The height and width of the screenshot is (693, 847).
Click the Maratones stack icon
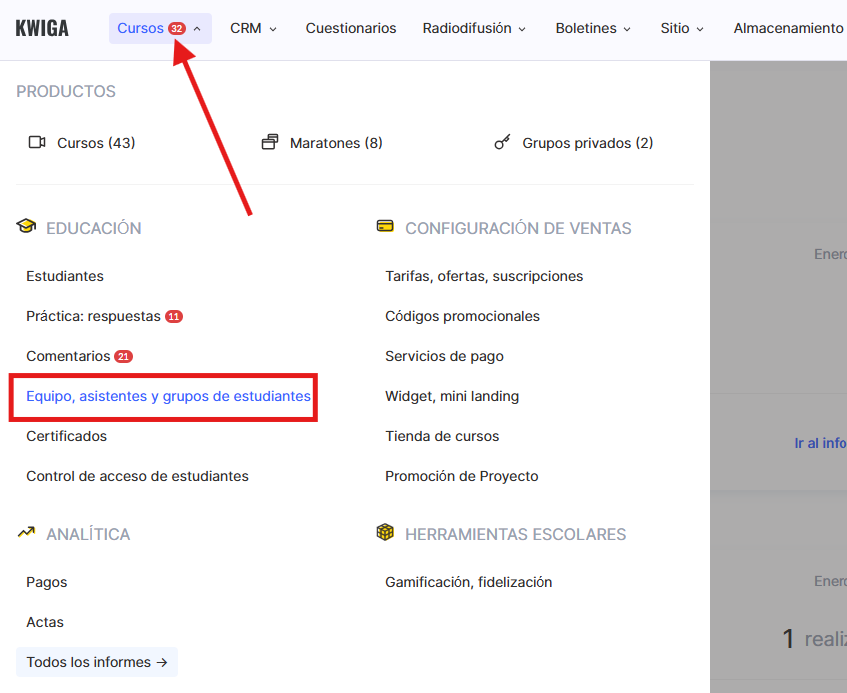(270, 143)
